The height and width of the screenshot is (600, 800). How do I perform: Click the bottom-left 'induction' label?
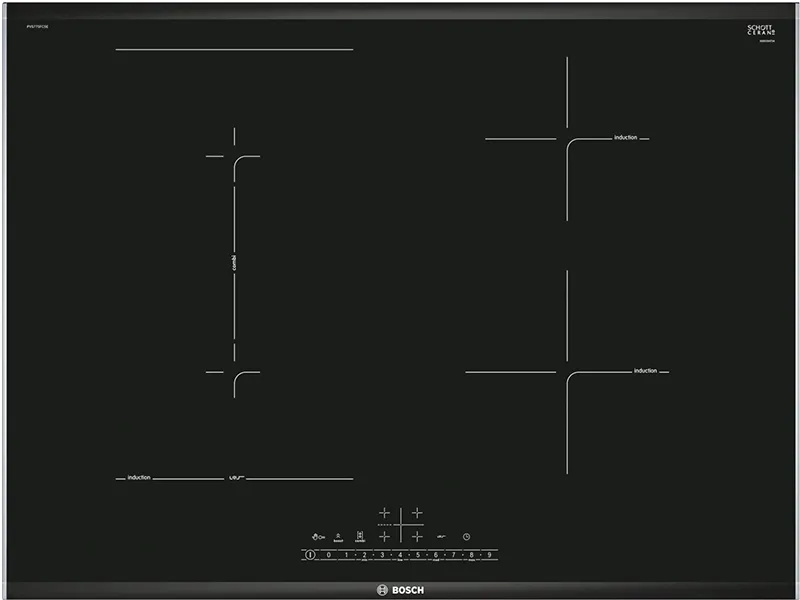pos(138,478)
